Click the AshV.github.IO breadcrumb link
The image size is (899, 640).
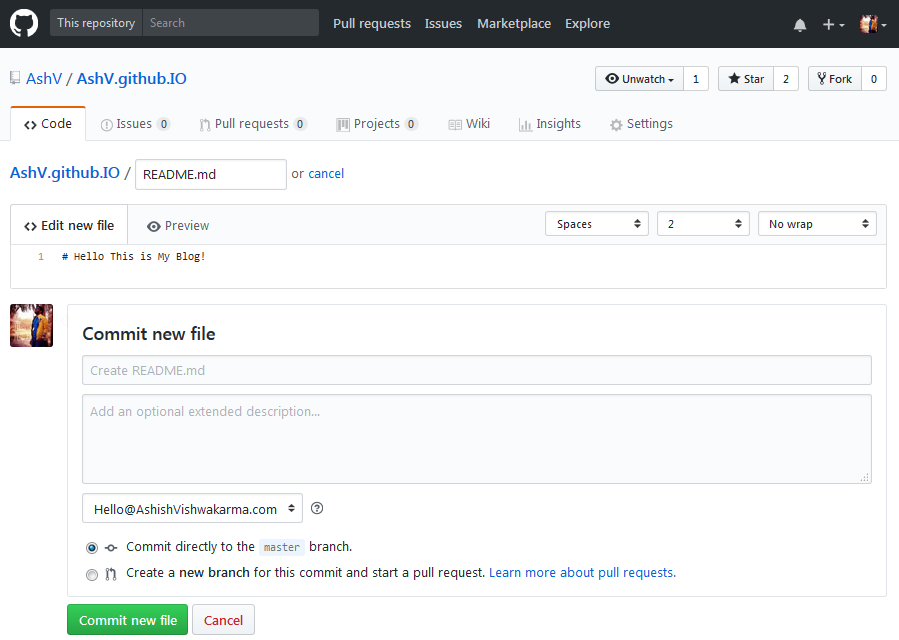65,173
